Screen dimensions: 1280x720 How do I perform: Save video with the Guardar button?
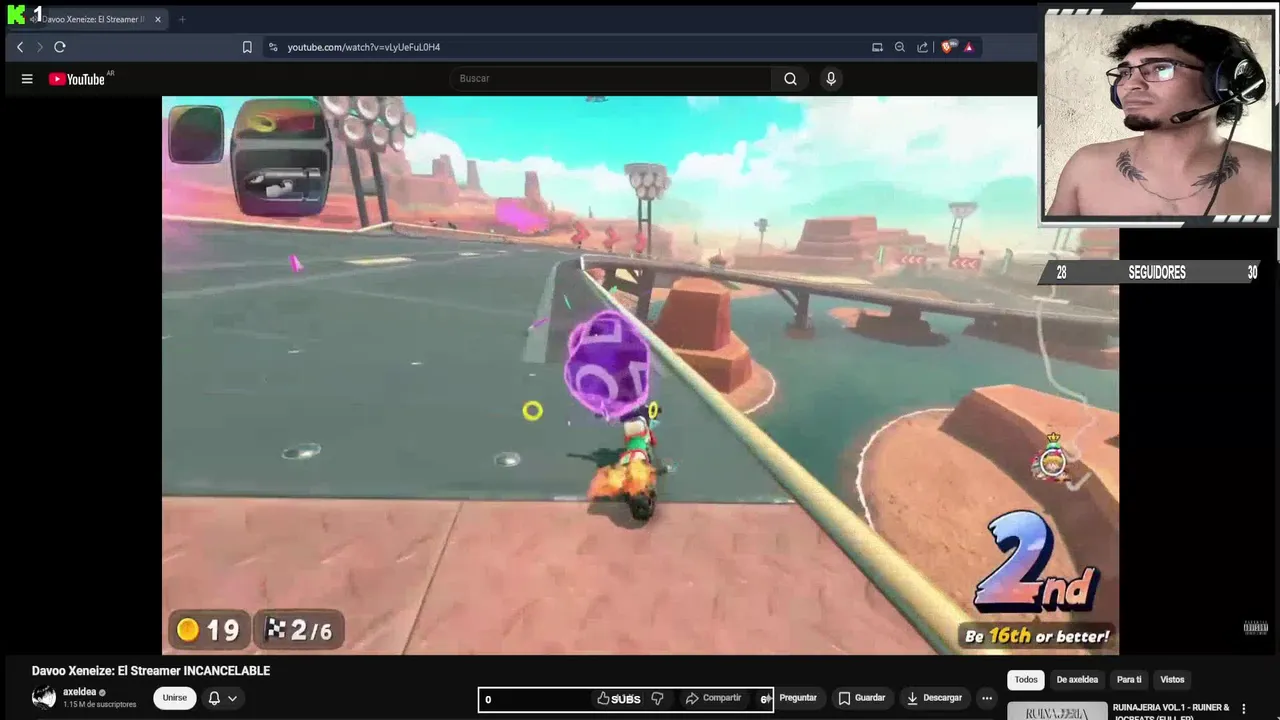click(862, 698)
